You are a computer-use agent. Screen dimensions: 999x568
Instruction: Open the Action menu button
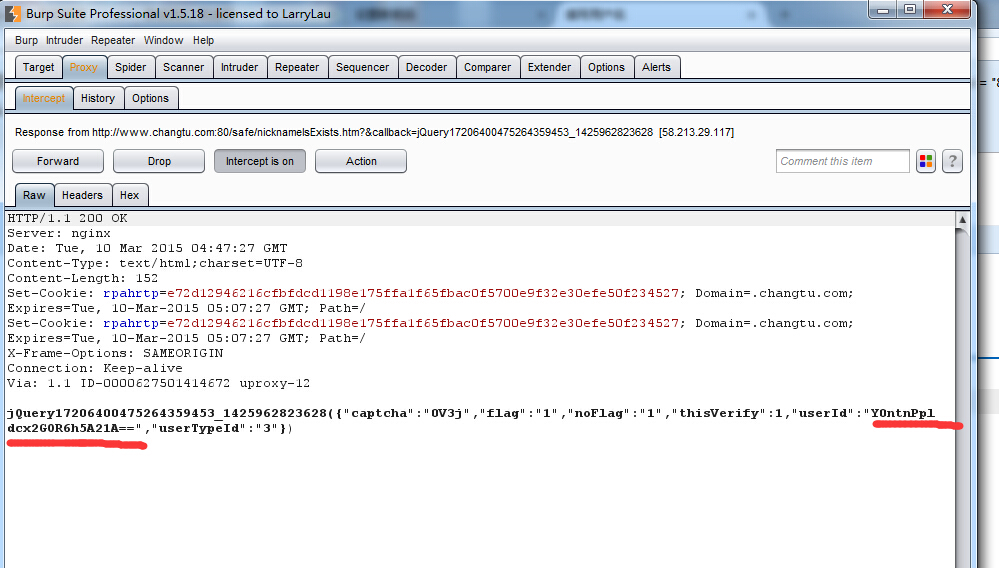tap(361, 161)
